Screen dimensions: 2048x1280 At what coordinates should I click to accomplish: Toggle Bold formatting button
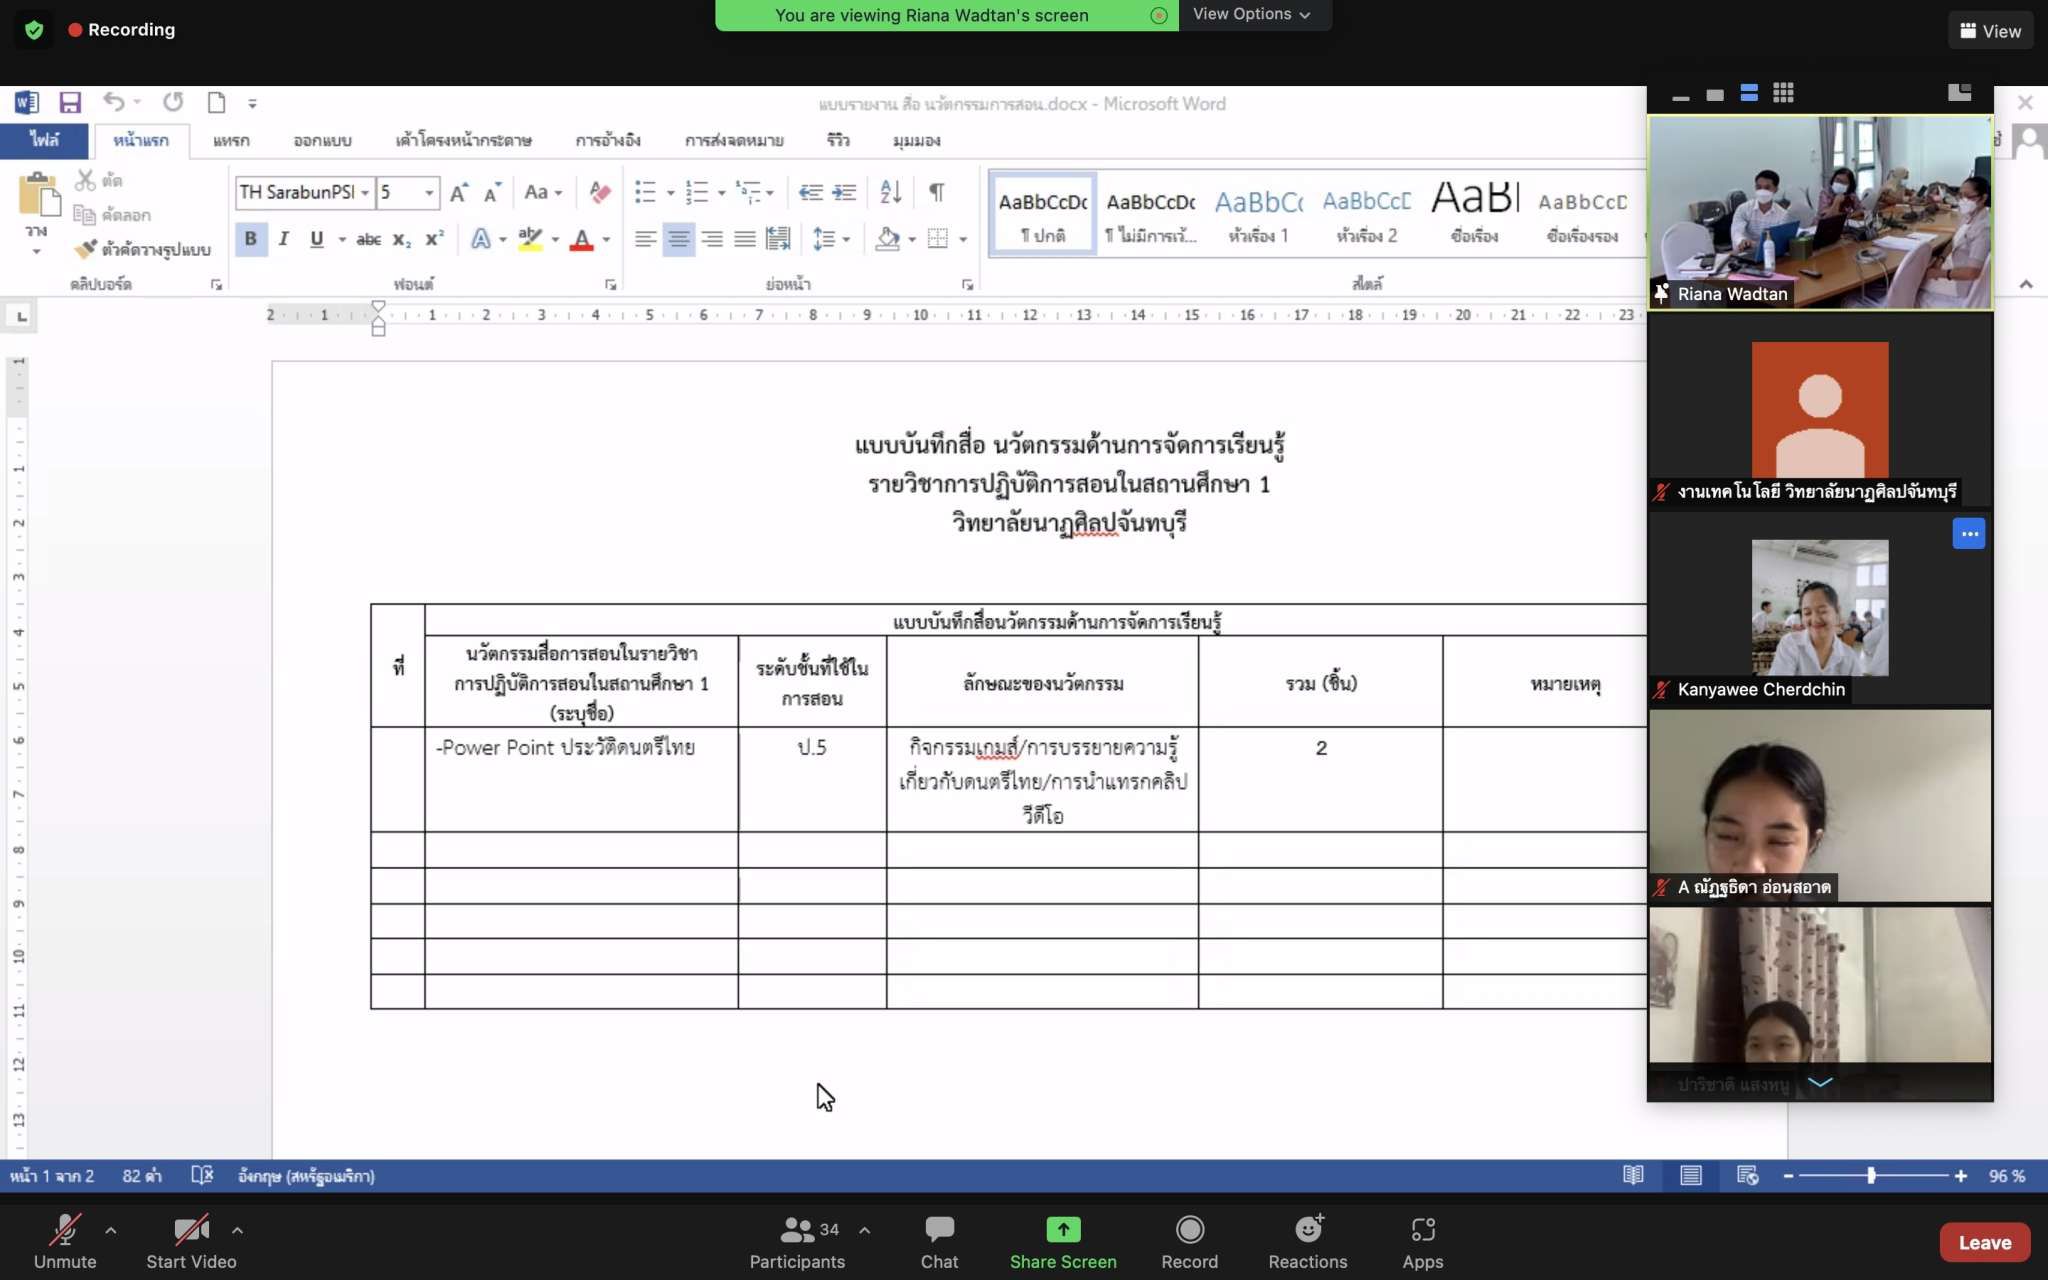[251, 238]
